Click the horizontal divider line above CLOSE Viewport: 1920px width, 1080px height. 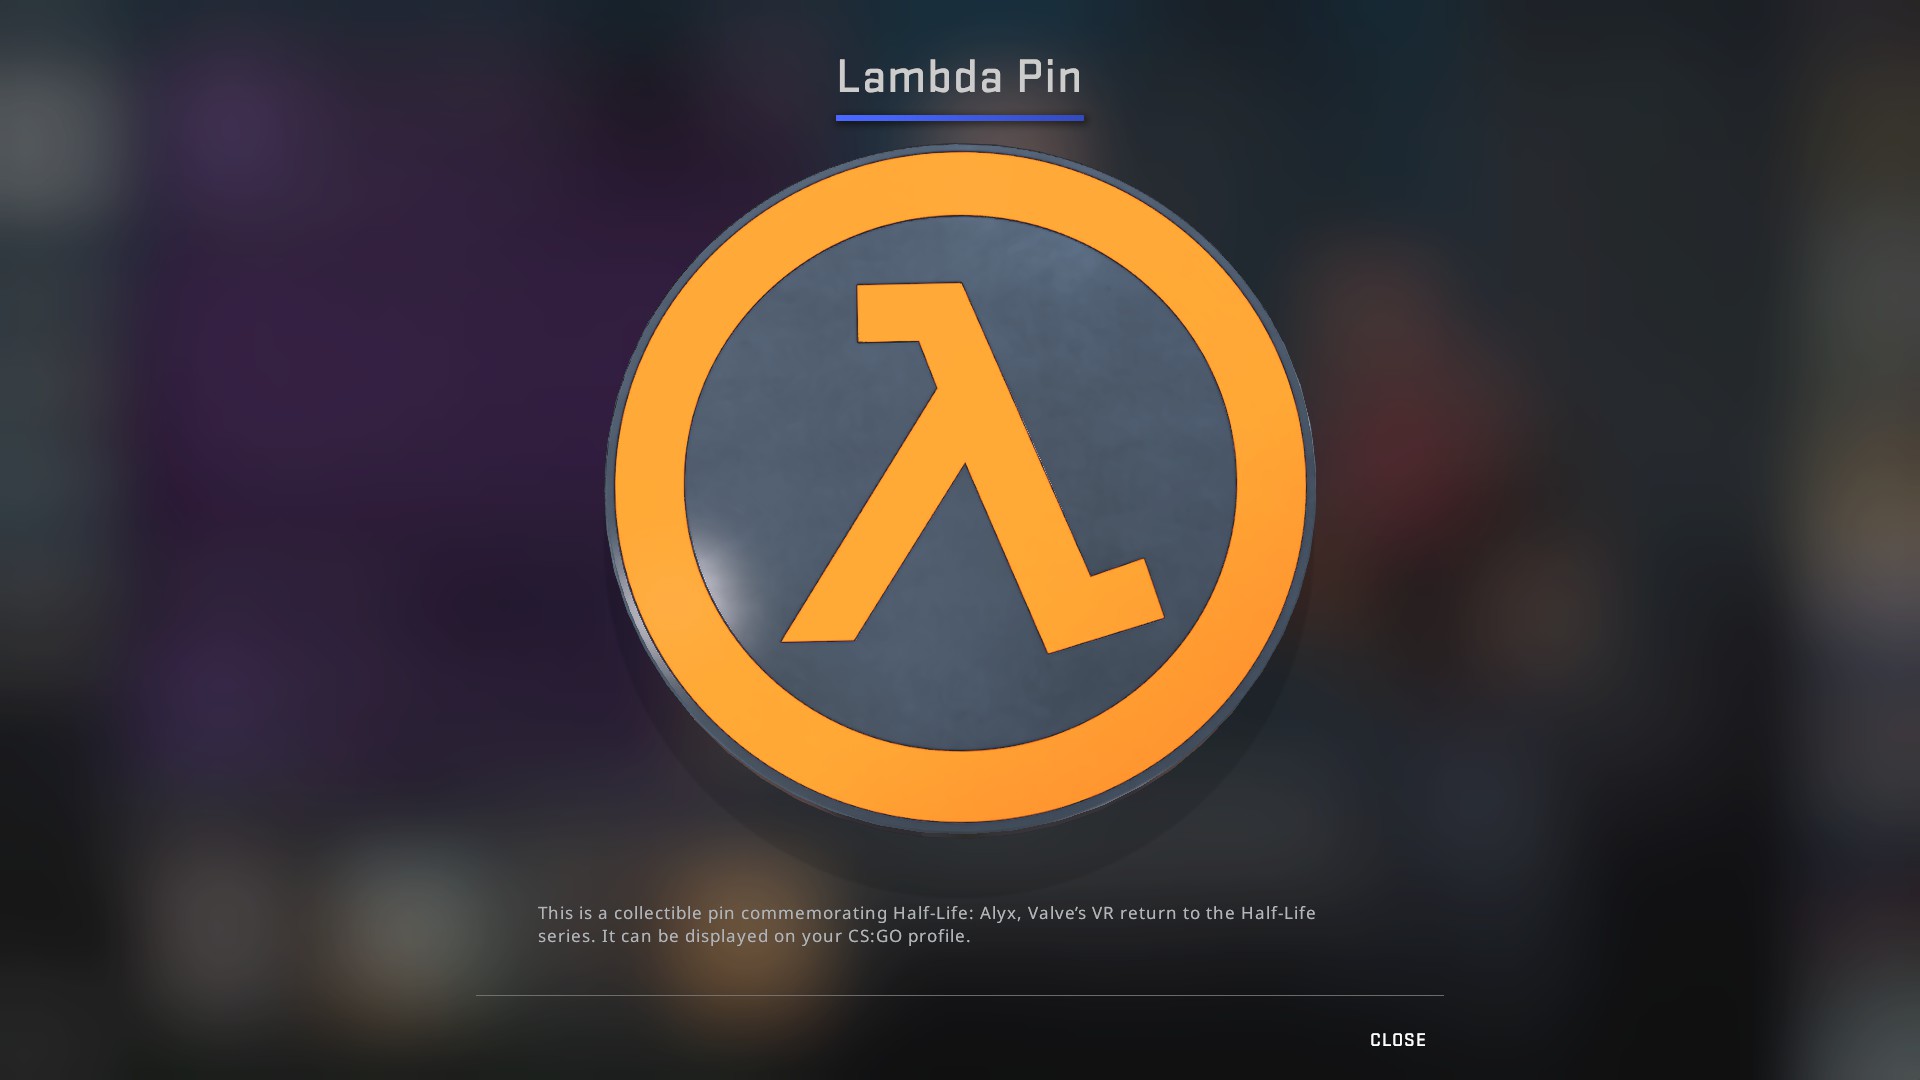pyautogui.click(x=960, y=995)
